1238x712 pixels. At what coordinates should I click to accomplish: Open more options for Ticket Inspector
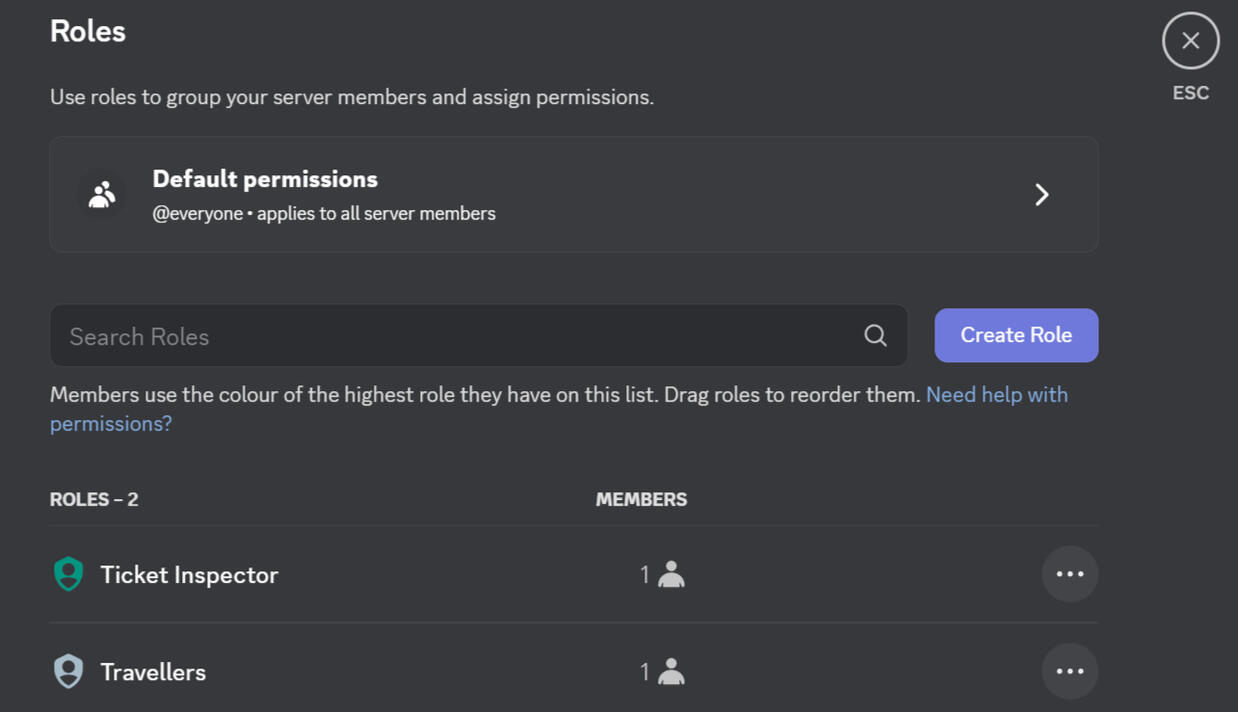click(x=1069, y=574)
